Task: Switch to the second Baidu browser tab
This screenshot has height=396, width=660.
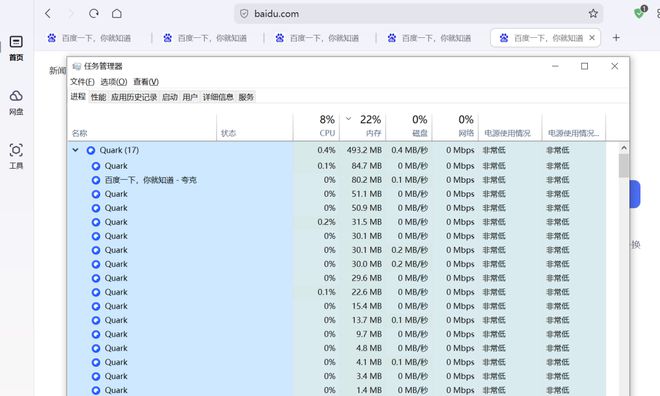Action: (x=205, y=38)
